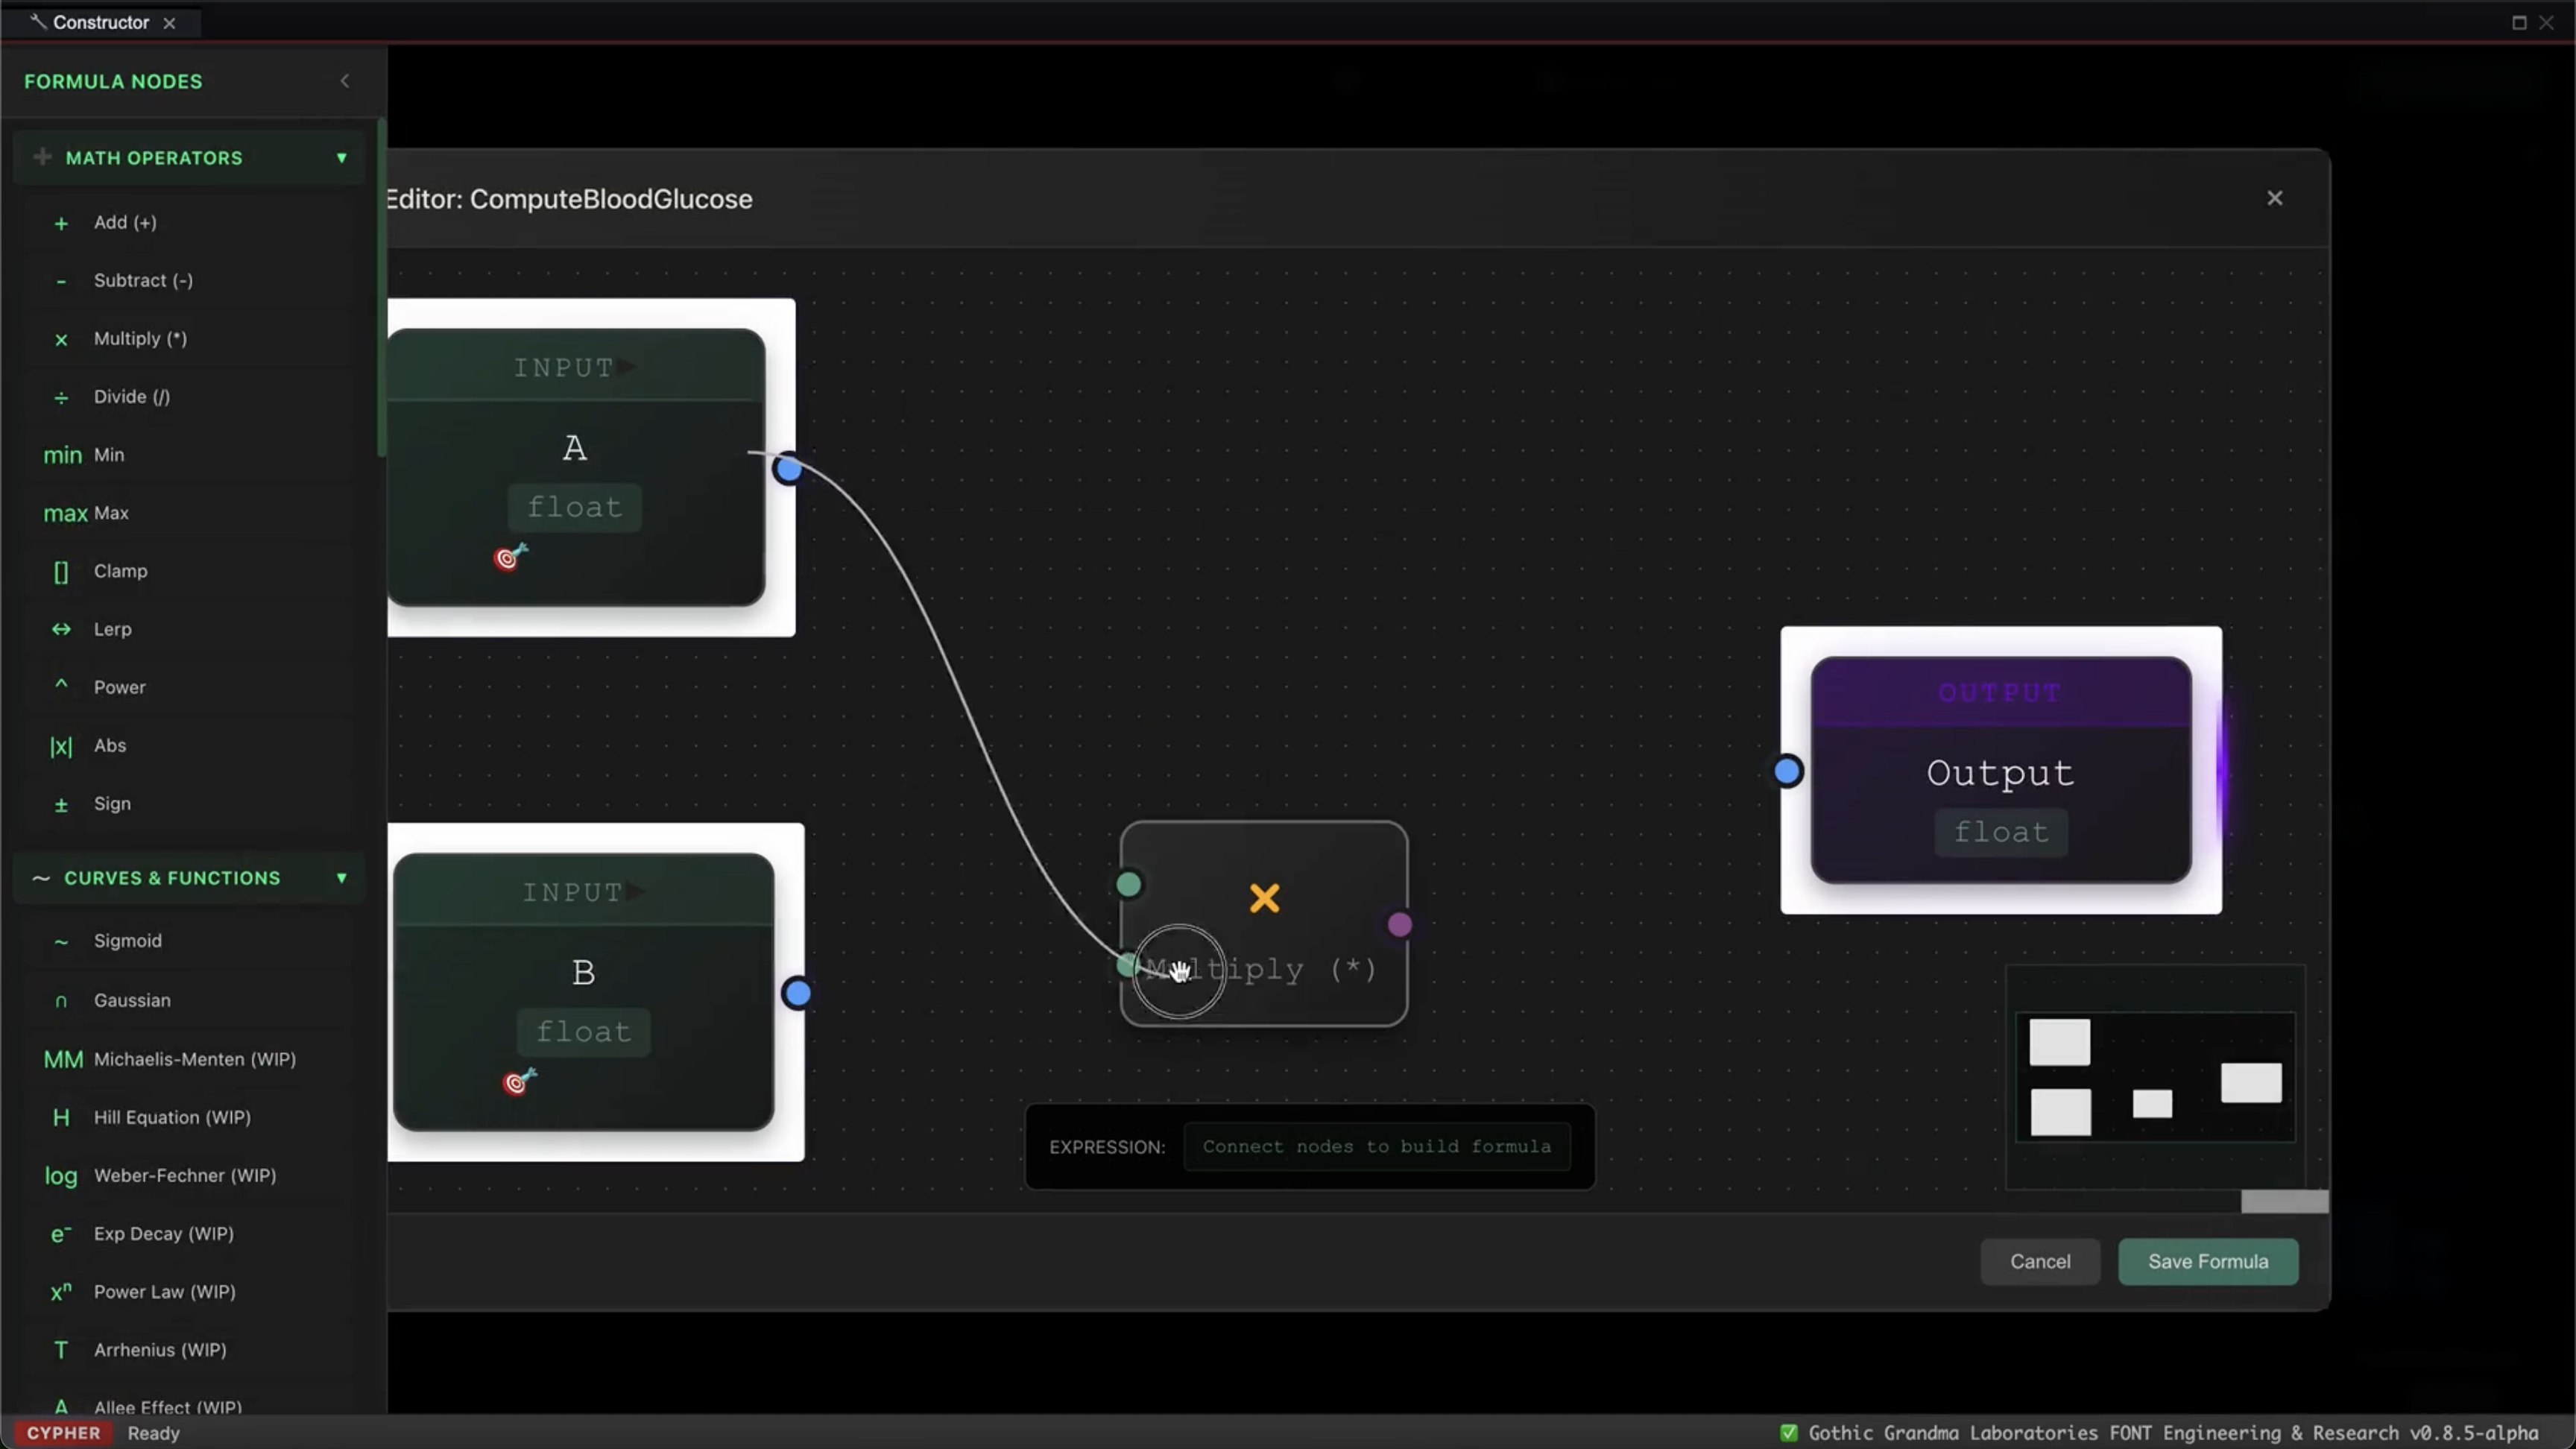Cancel formula editing
Viewport: 2576px width, 1449px height.
[2040, 1261]
